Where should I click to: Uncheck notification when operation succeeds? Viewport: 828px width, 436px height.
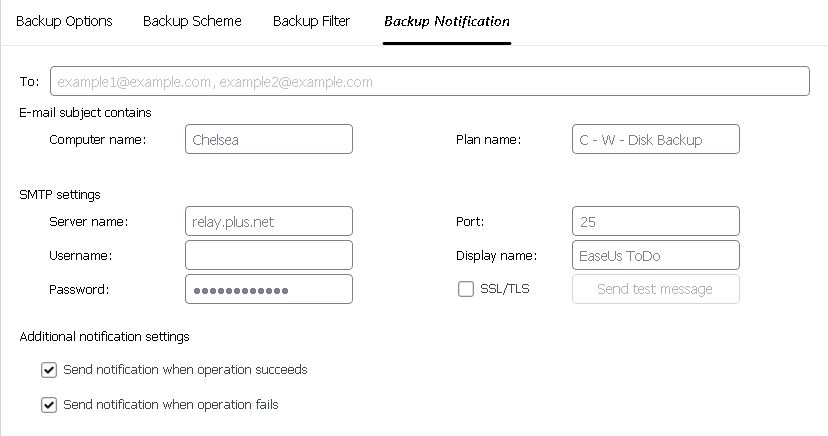point(49,370)
